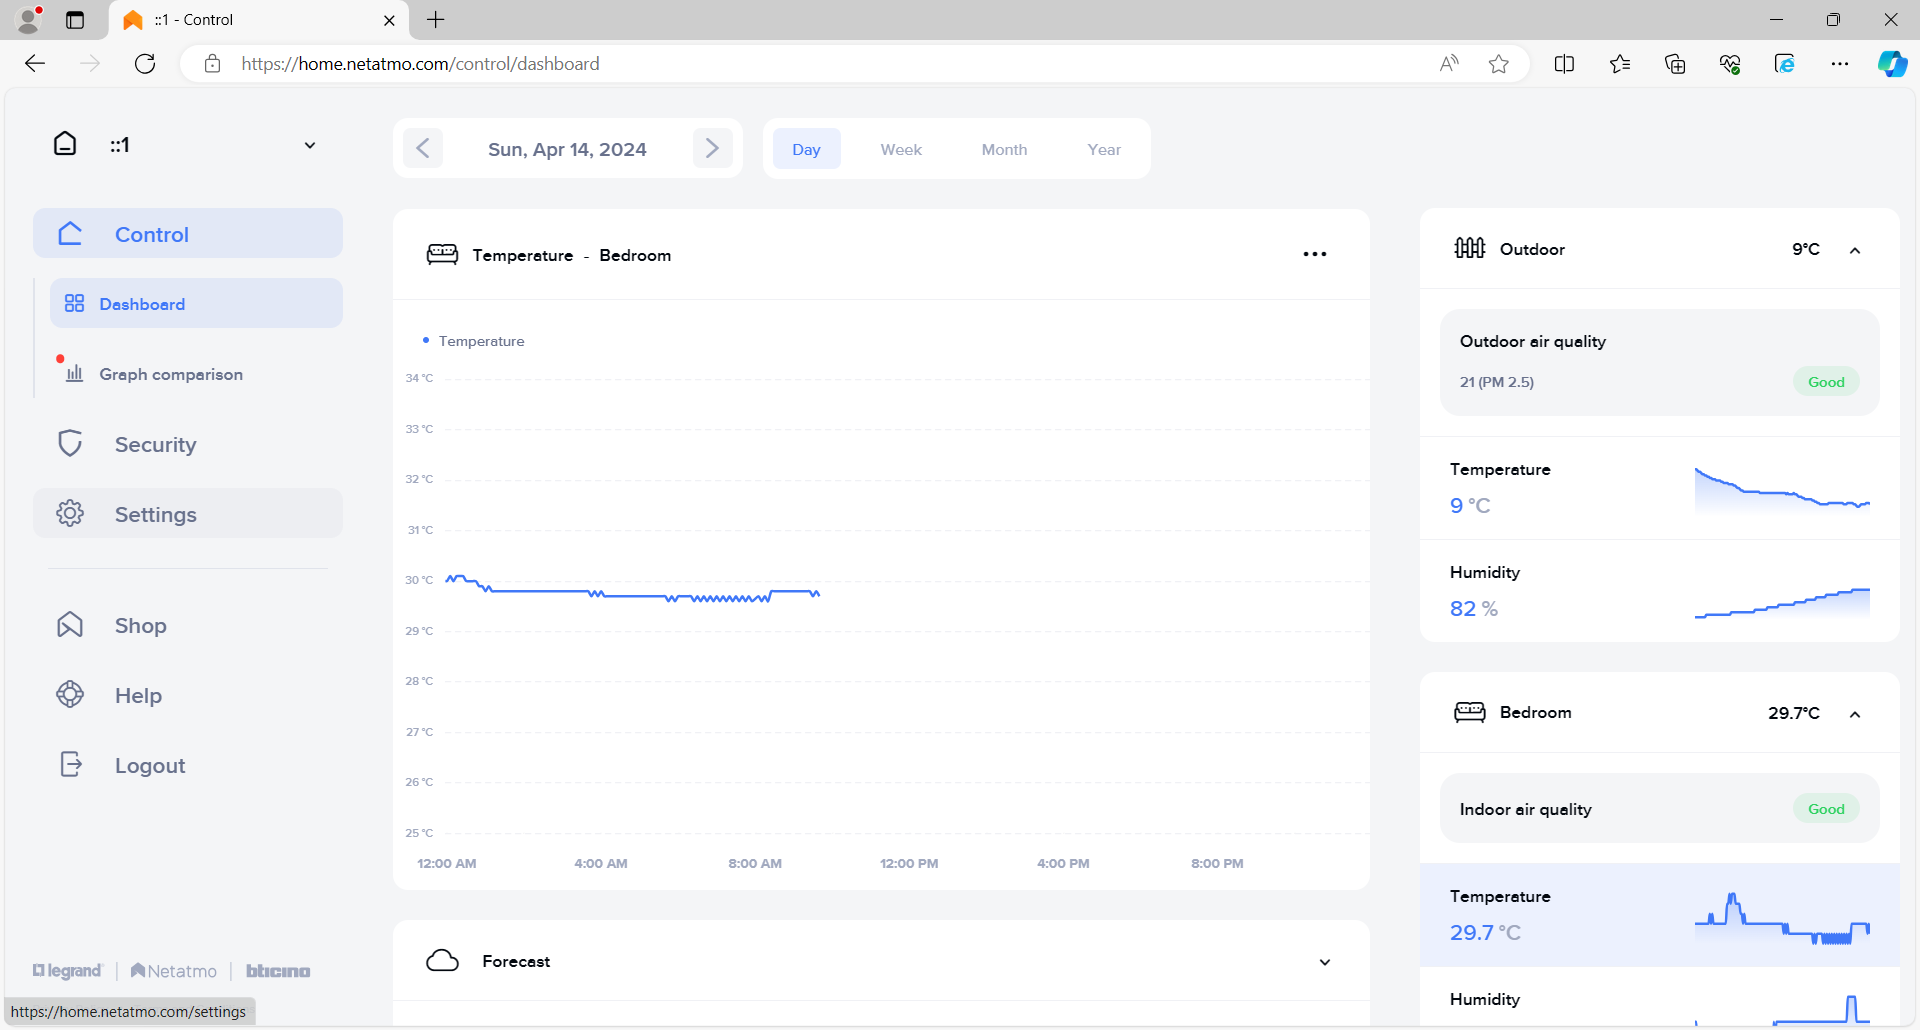Click the Security shield icon in sidebar
The width and height of the screenshot is (1920, 1030).
pos(70,444)
